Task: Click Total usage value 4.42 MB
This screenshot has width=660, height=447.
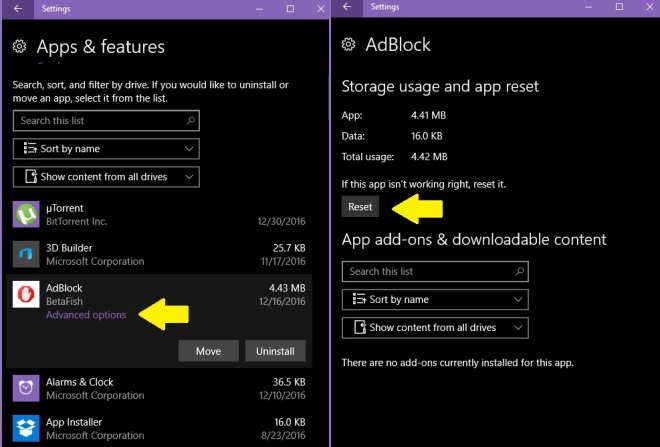Action: [429, 157]
